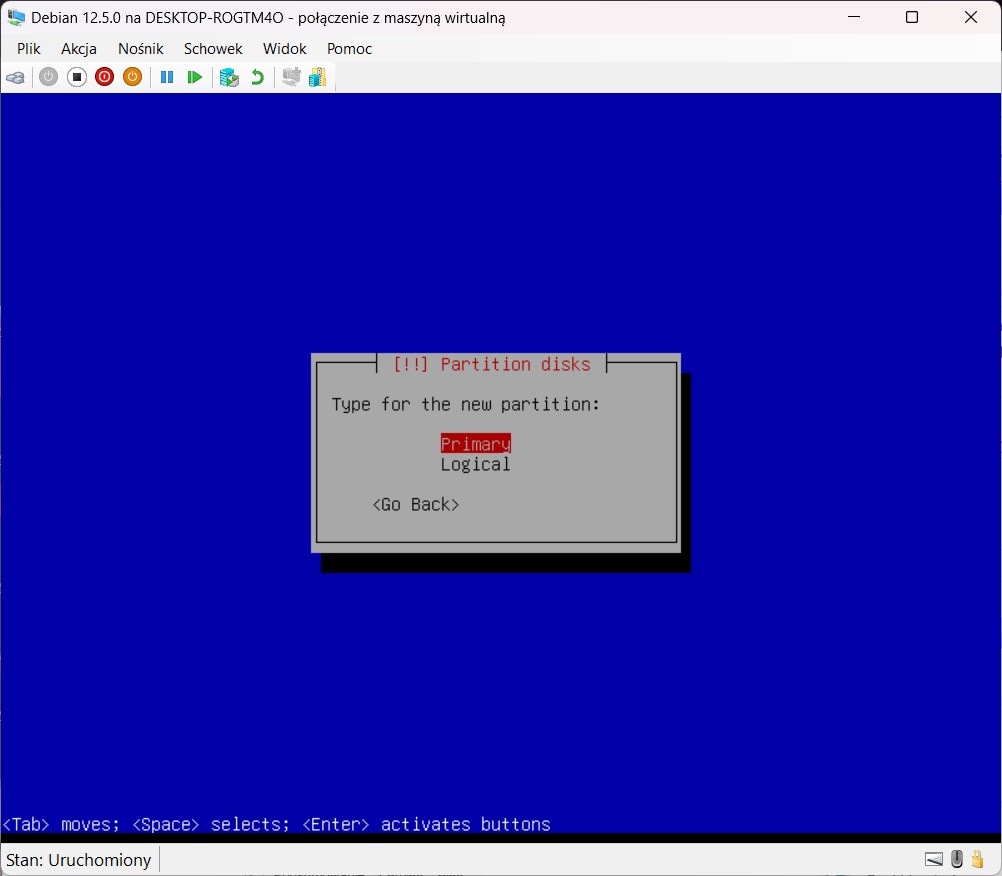Click the last blue-yellow toolbar icon
Viewport: 1002px width, 876px height.
318,77
